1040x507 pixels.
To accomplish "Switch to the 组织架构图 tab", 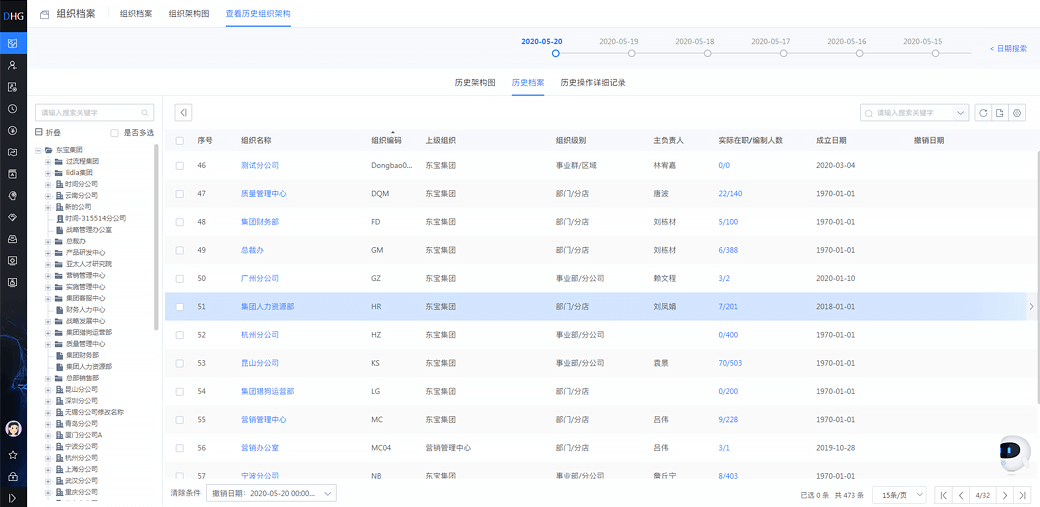I will (189, 14).
